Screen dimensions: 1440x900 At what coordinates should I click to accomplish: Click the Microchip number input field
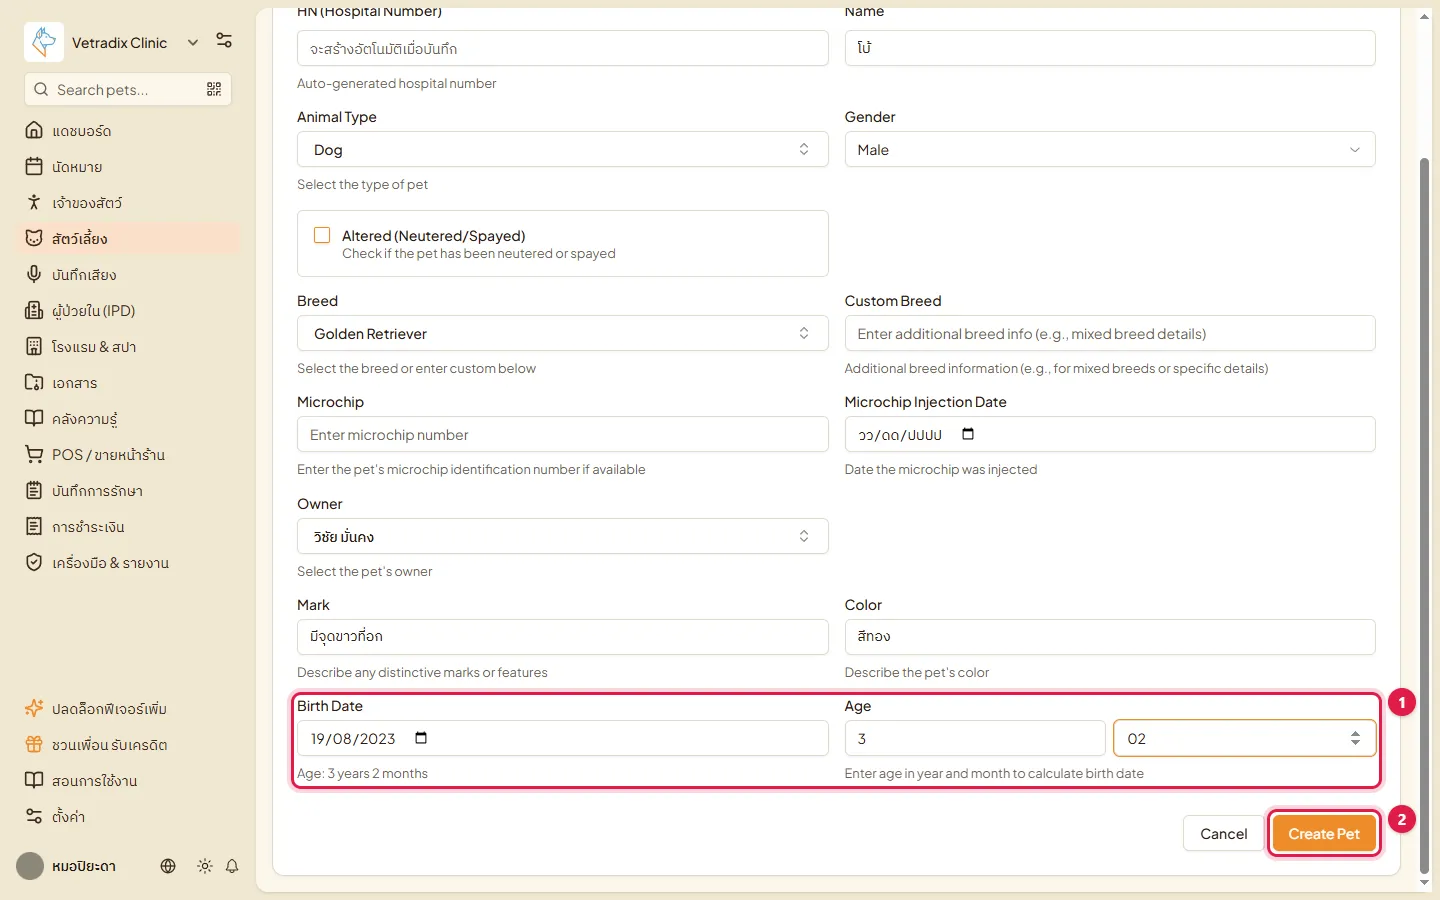pos(562,435)
